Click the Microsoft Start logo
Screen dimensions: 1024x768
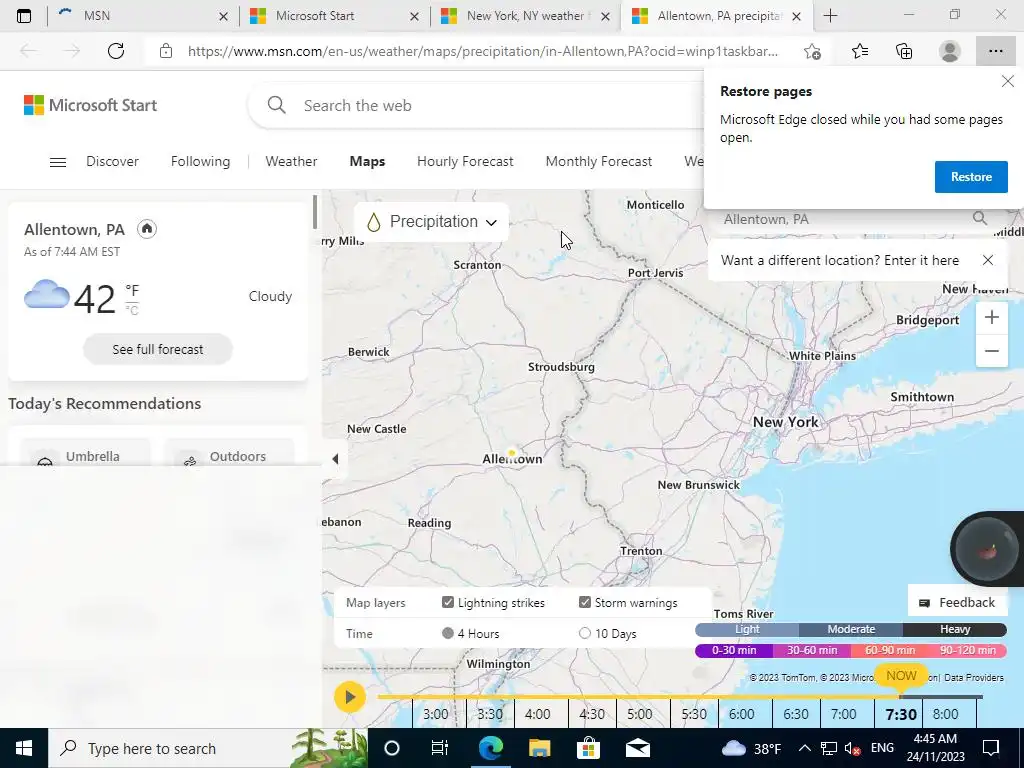[x=91, y=105]
